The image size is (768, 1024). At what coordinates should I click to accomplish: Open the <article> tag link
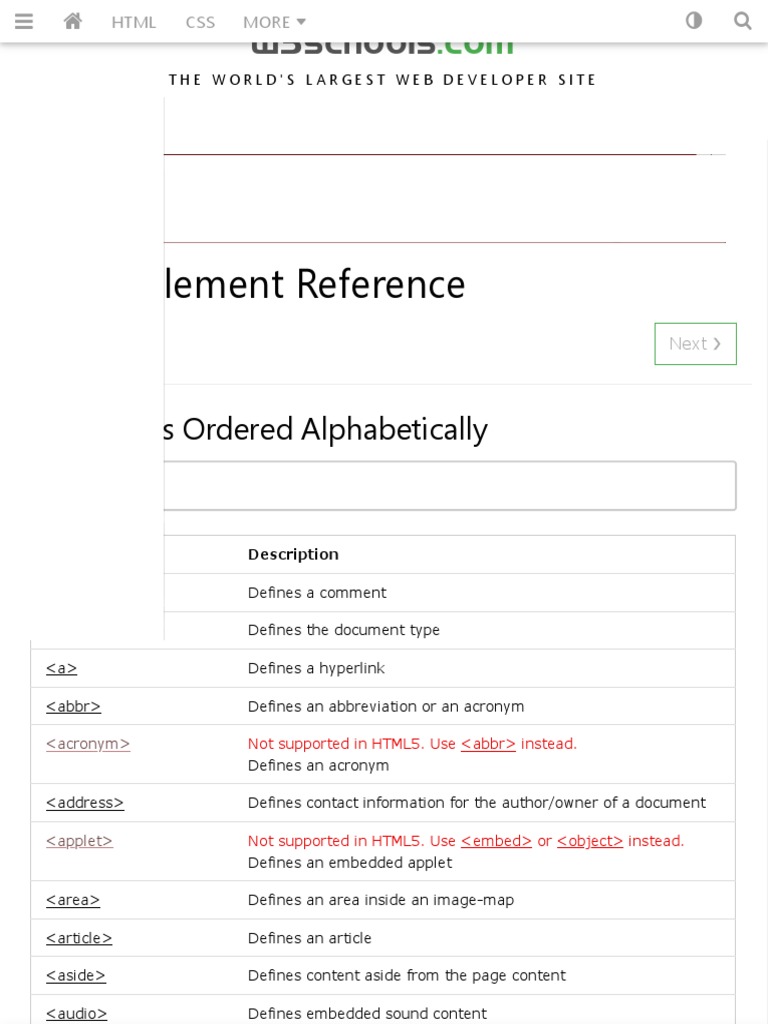coord(79,938)
